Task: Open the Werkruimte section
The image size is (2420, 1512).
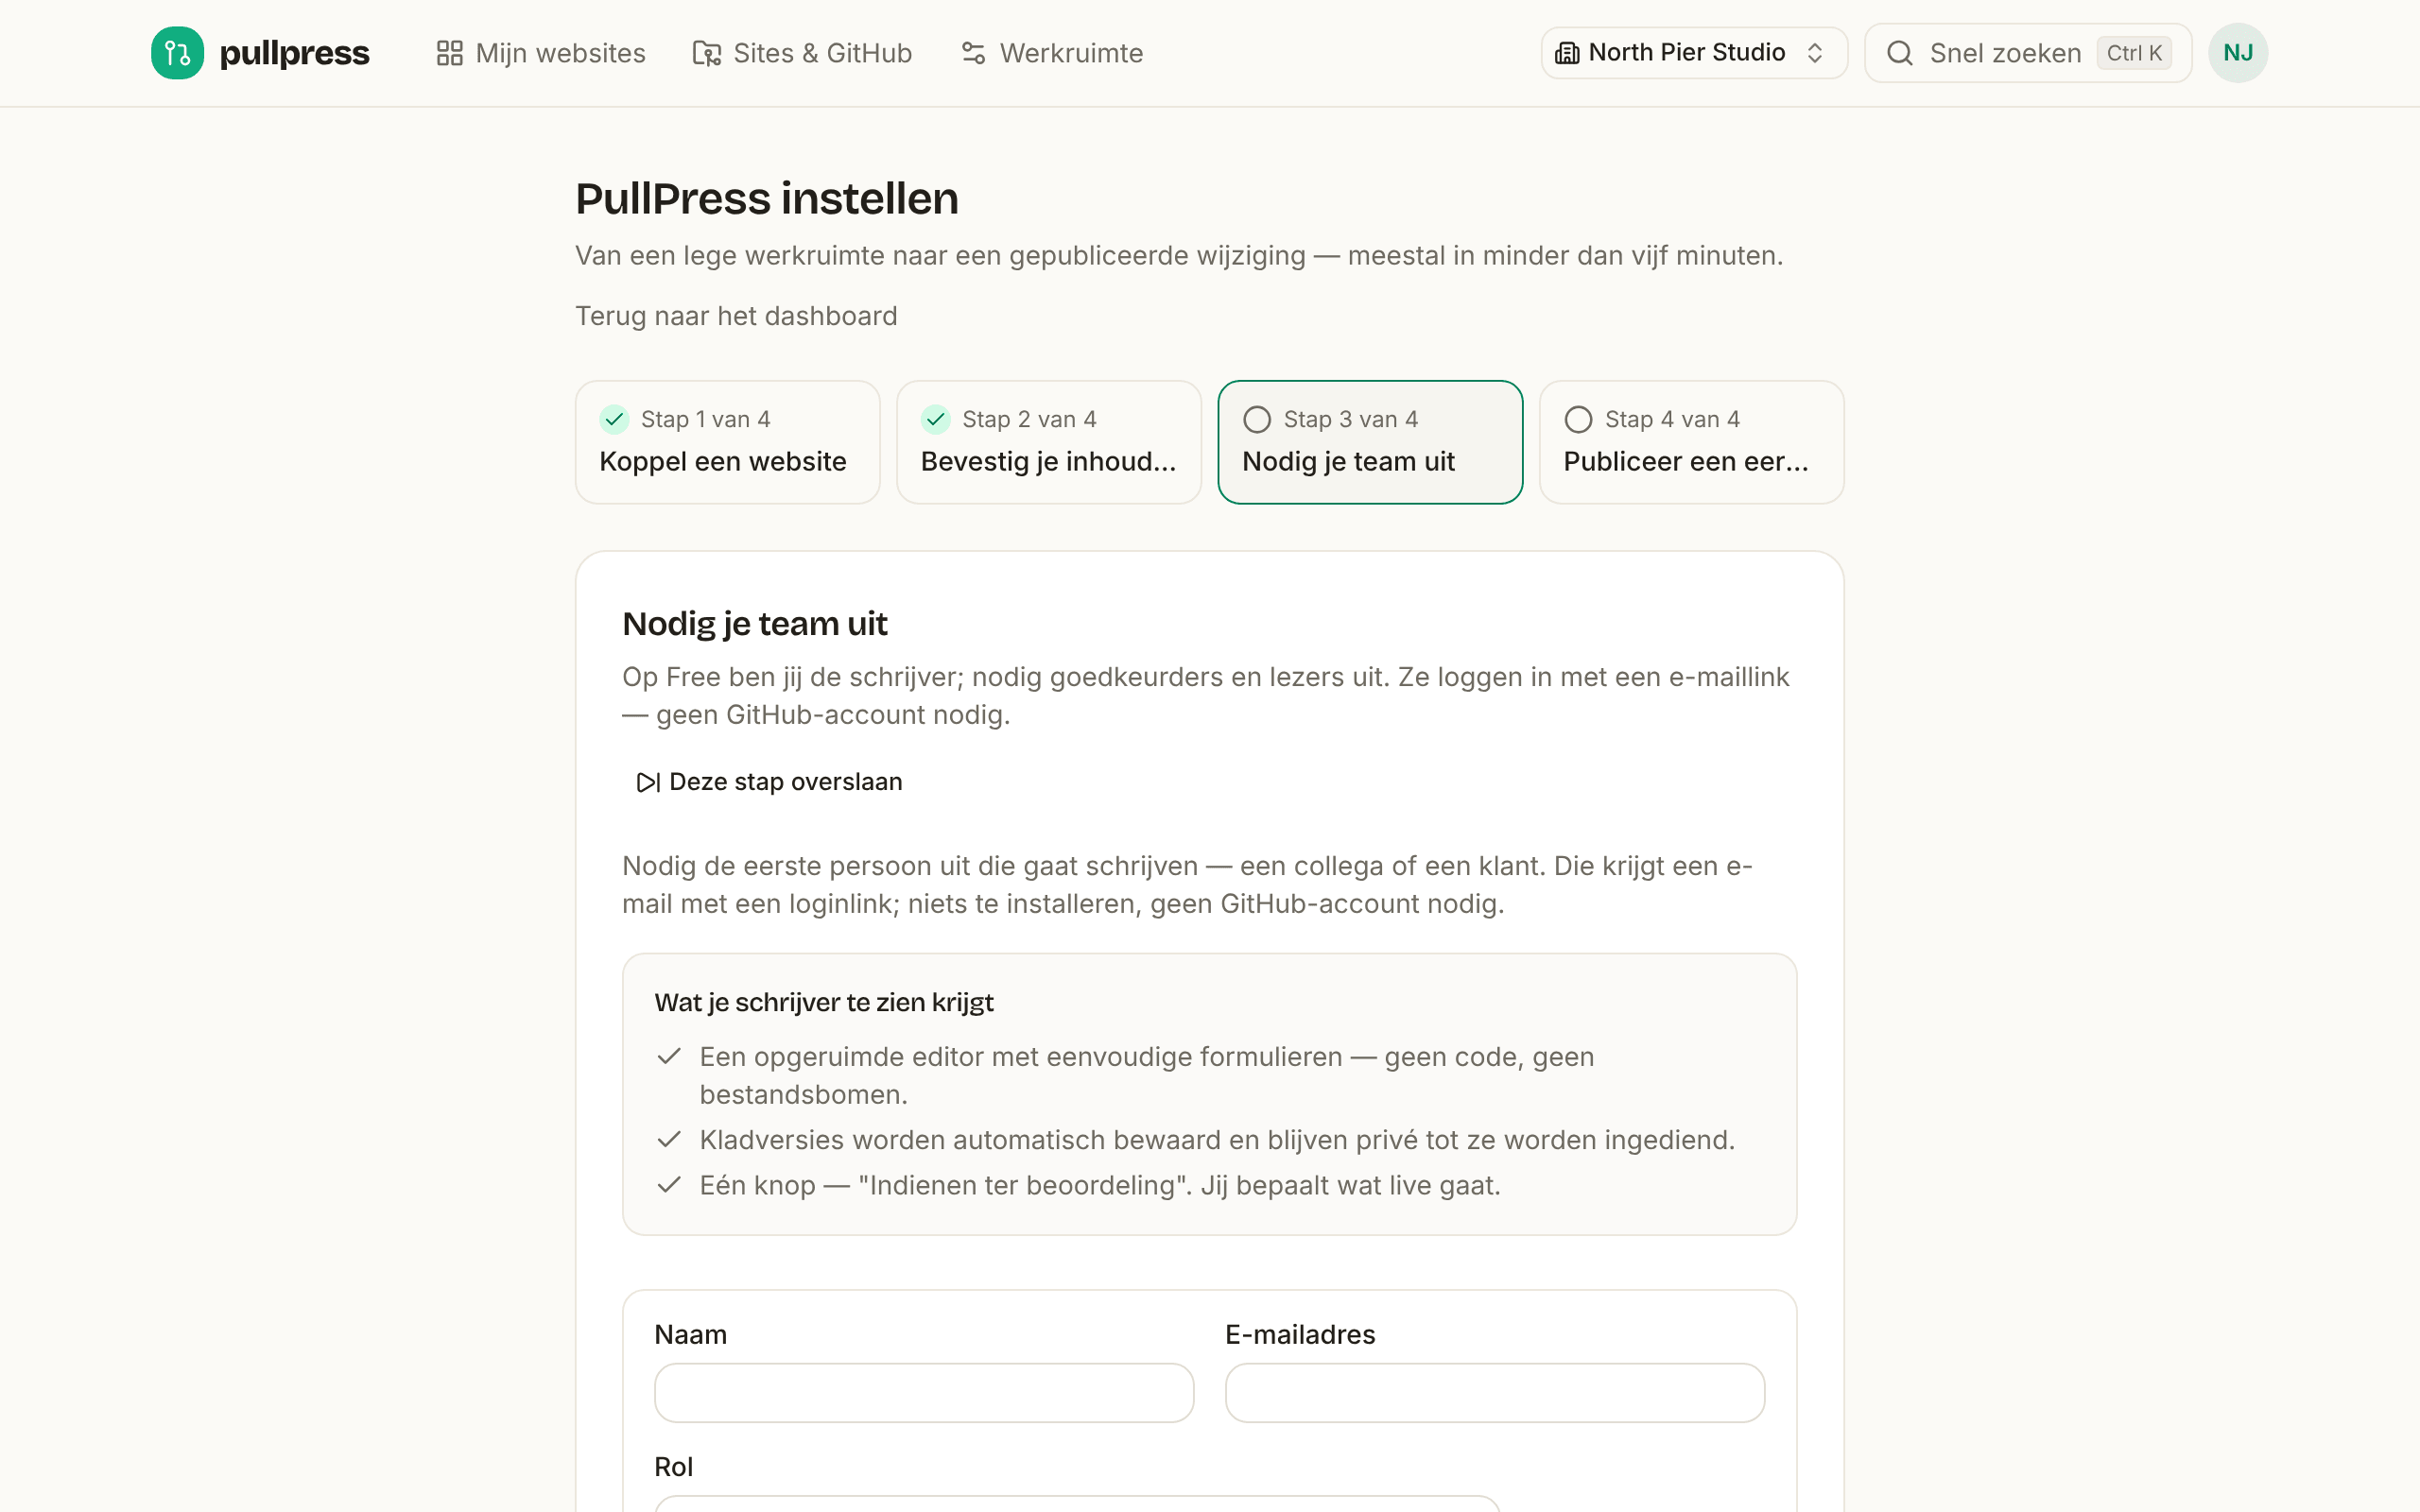Action: pyautogui.click(x=1051, y=53)
